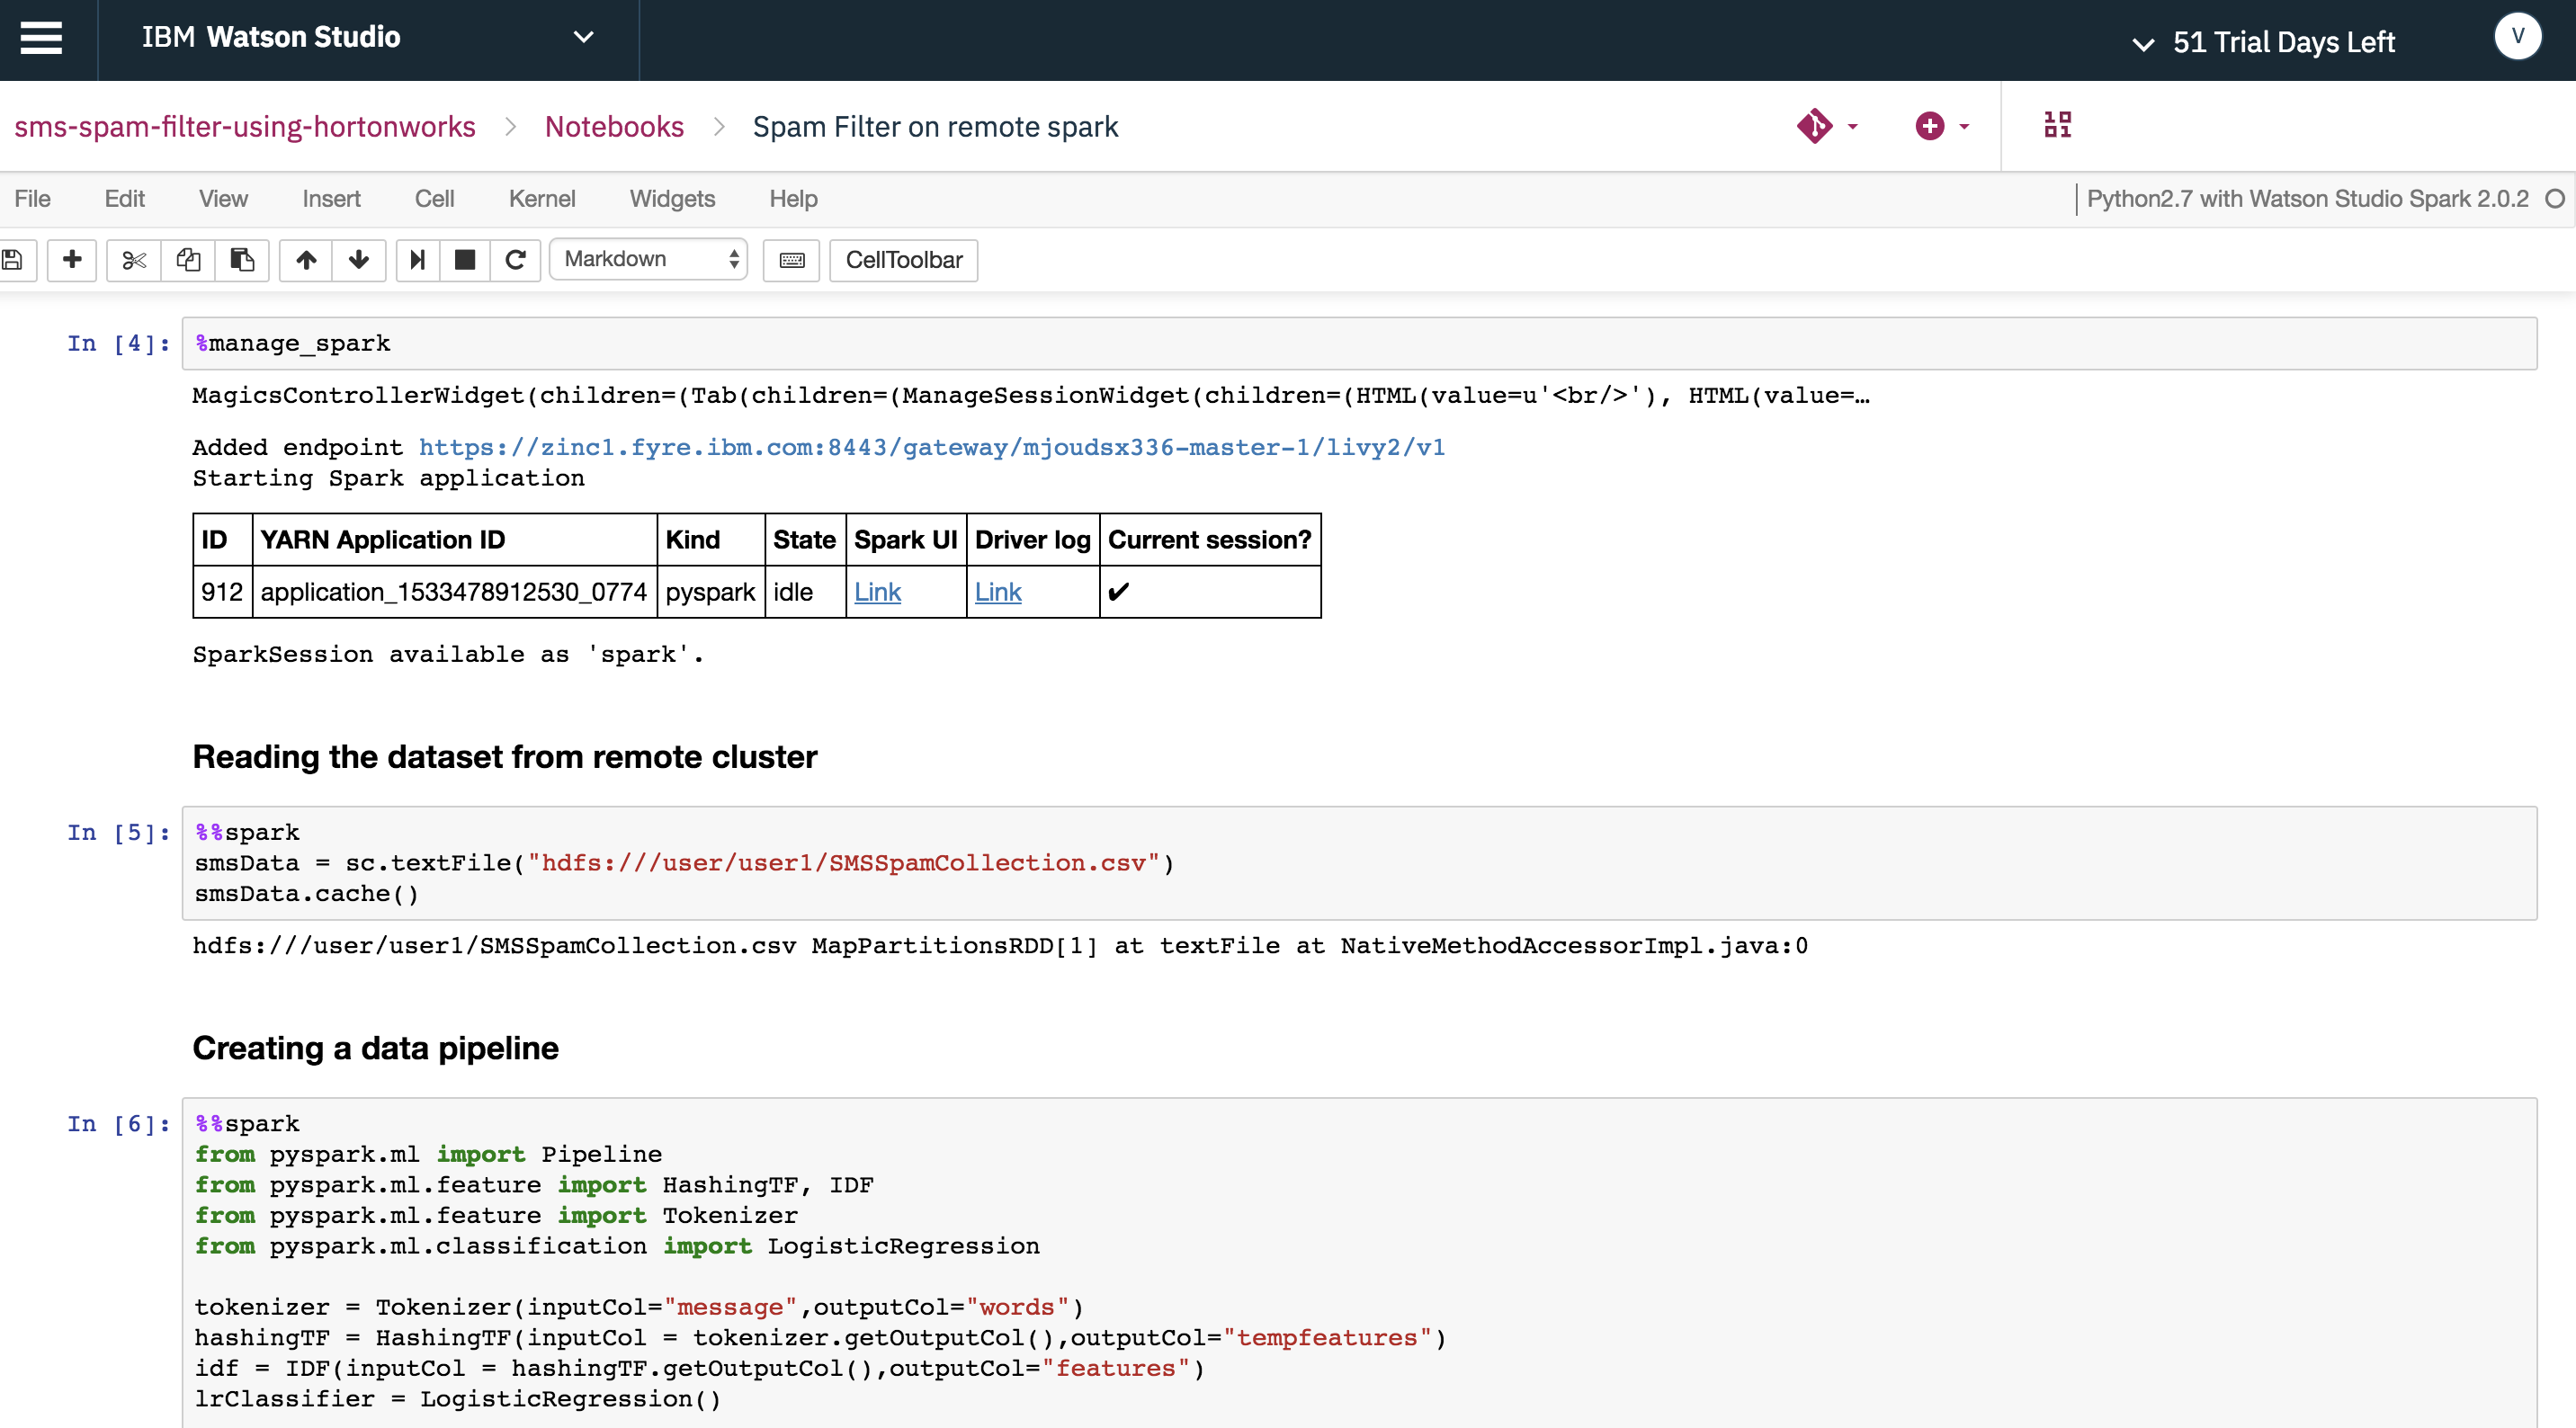Insert cell below with plus icon

tap(72, 260)
